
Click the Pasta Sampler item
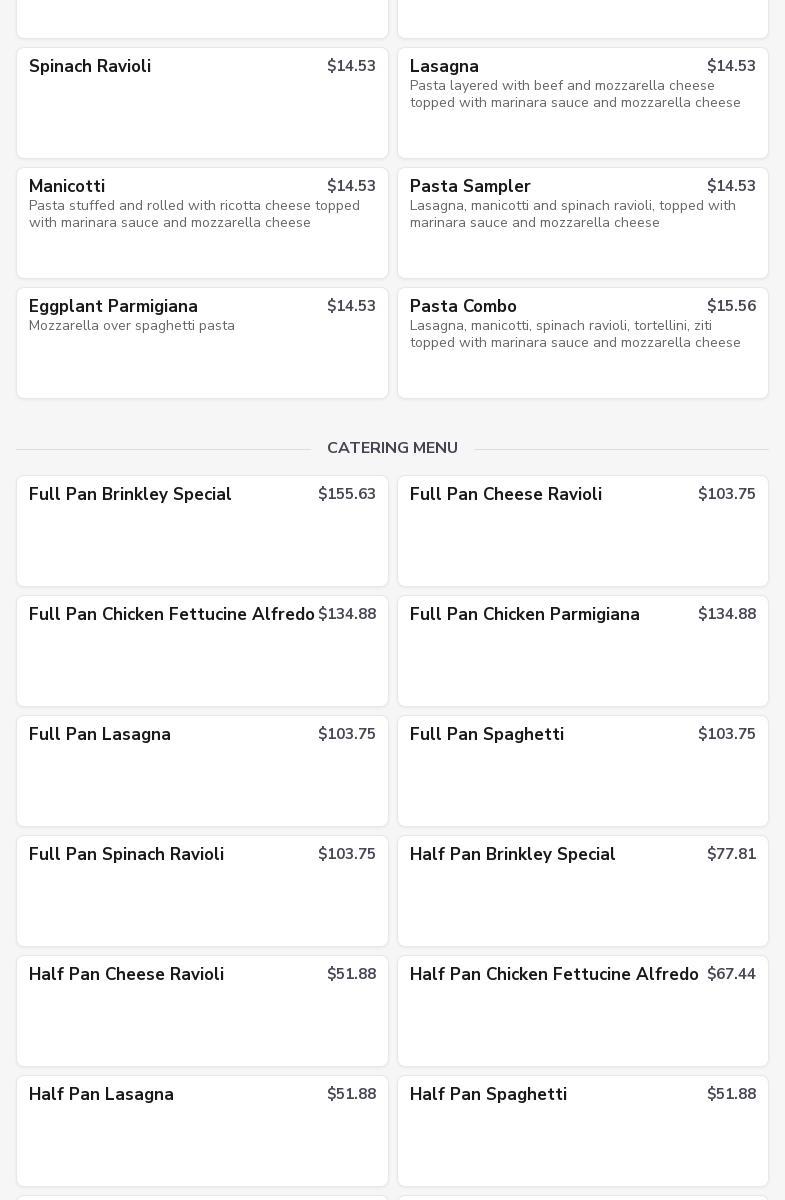(582, 222)
